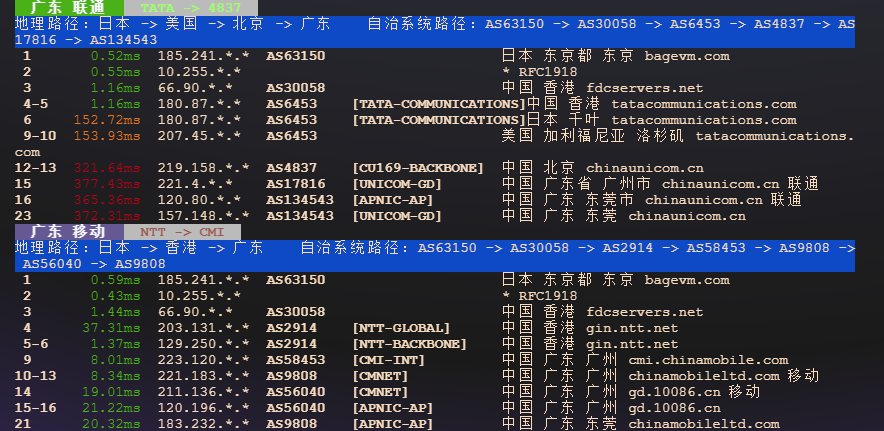This screenshot has width=884, height=431.
Task: Select latency value 8.34ms
Action: click(x=116, y=376)
